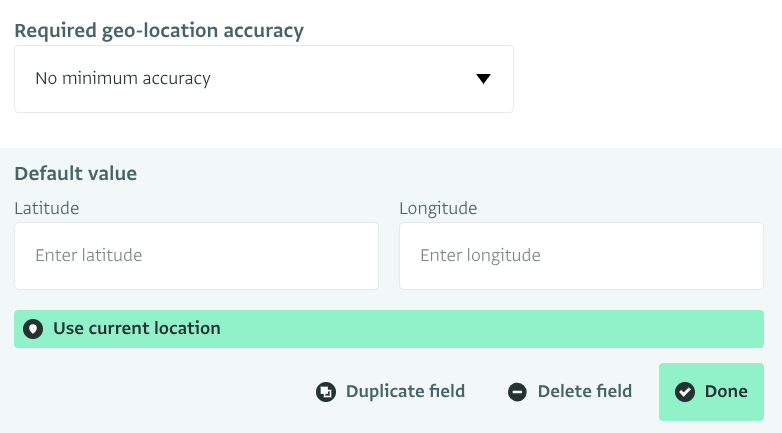Focus the Latitude input field

tap(196, 256)
